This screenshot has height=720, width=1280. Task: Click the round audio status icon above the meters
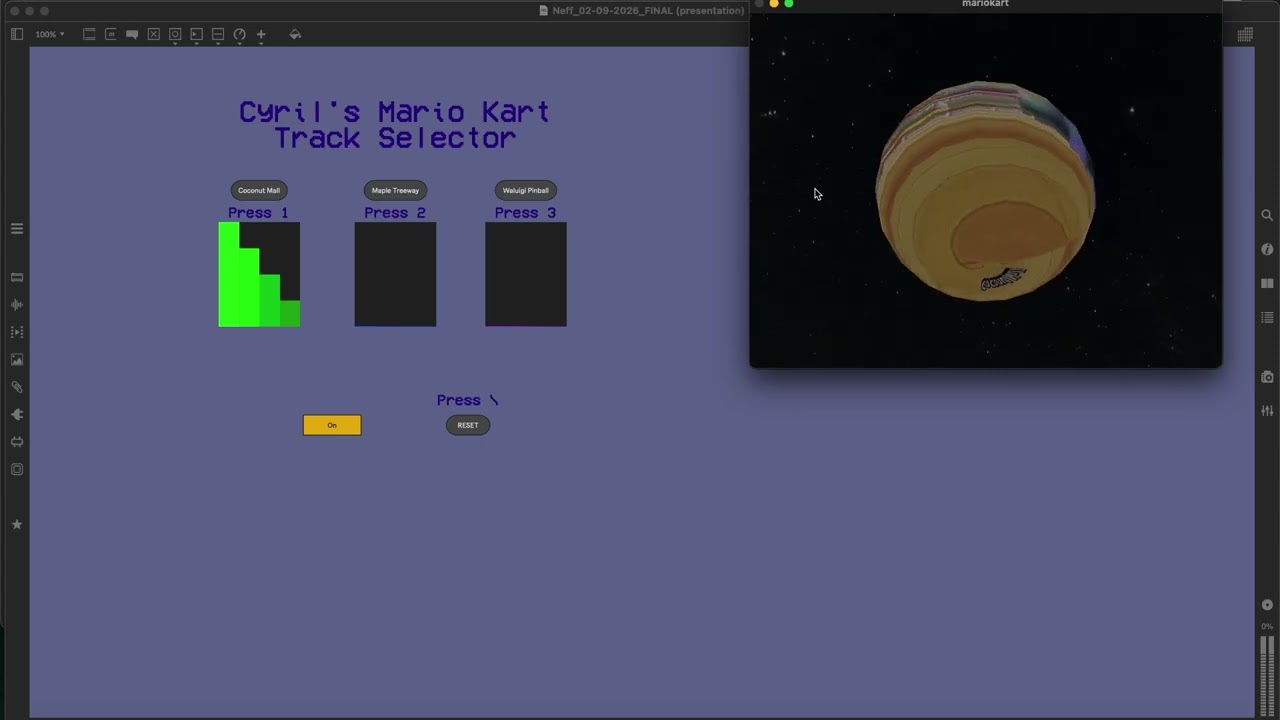1267,605
